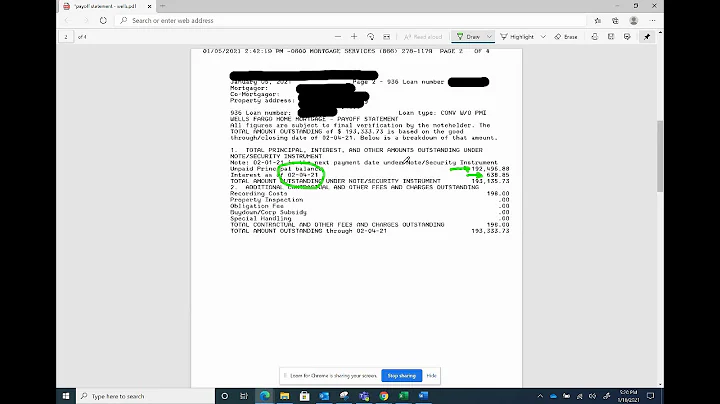Open Microsoft Teams from taskbar

click(x=364, y=396)
